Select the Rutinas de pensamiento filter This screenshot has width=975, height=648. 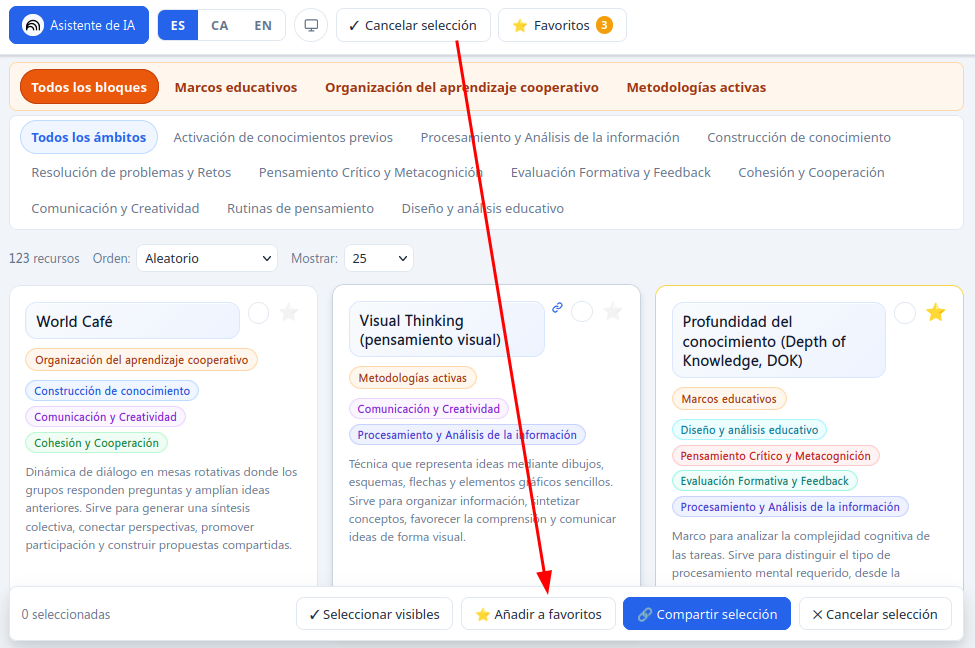(x=300, y=208)
